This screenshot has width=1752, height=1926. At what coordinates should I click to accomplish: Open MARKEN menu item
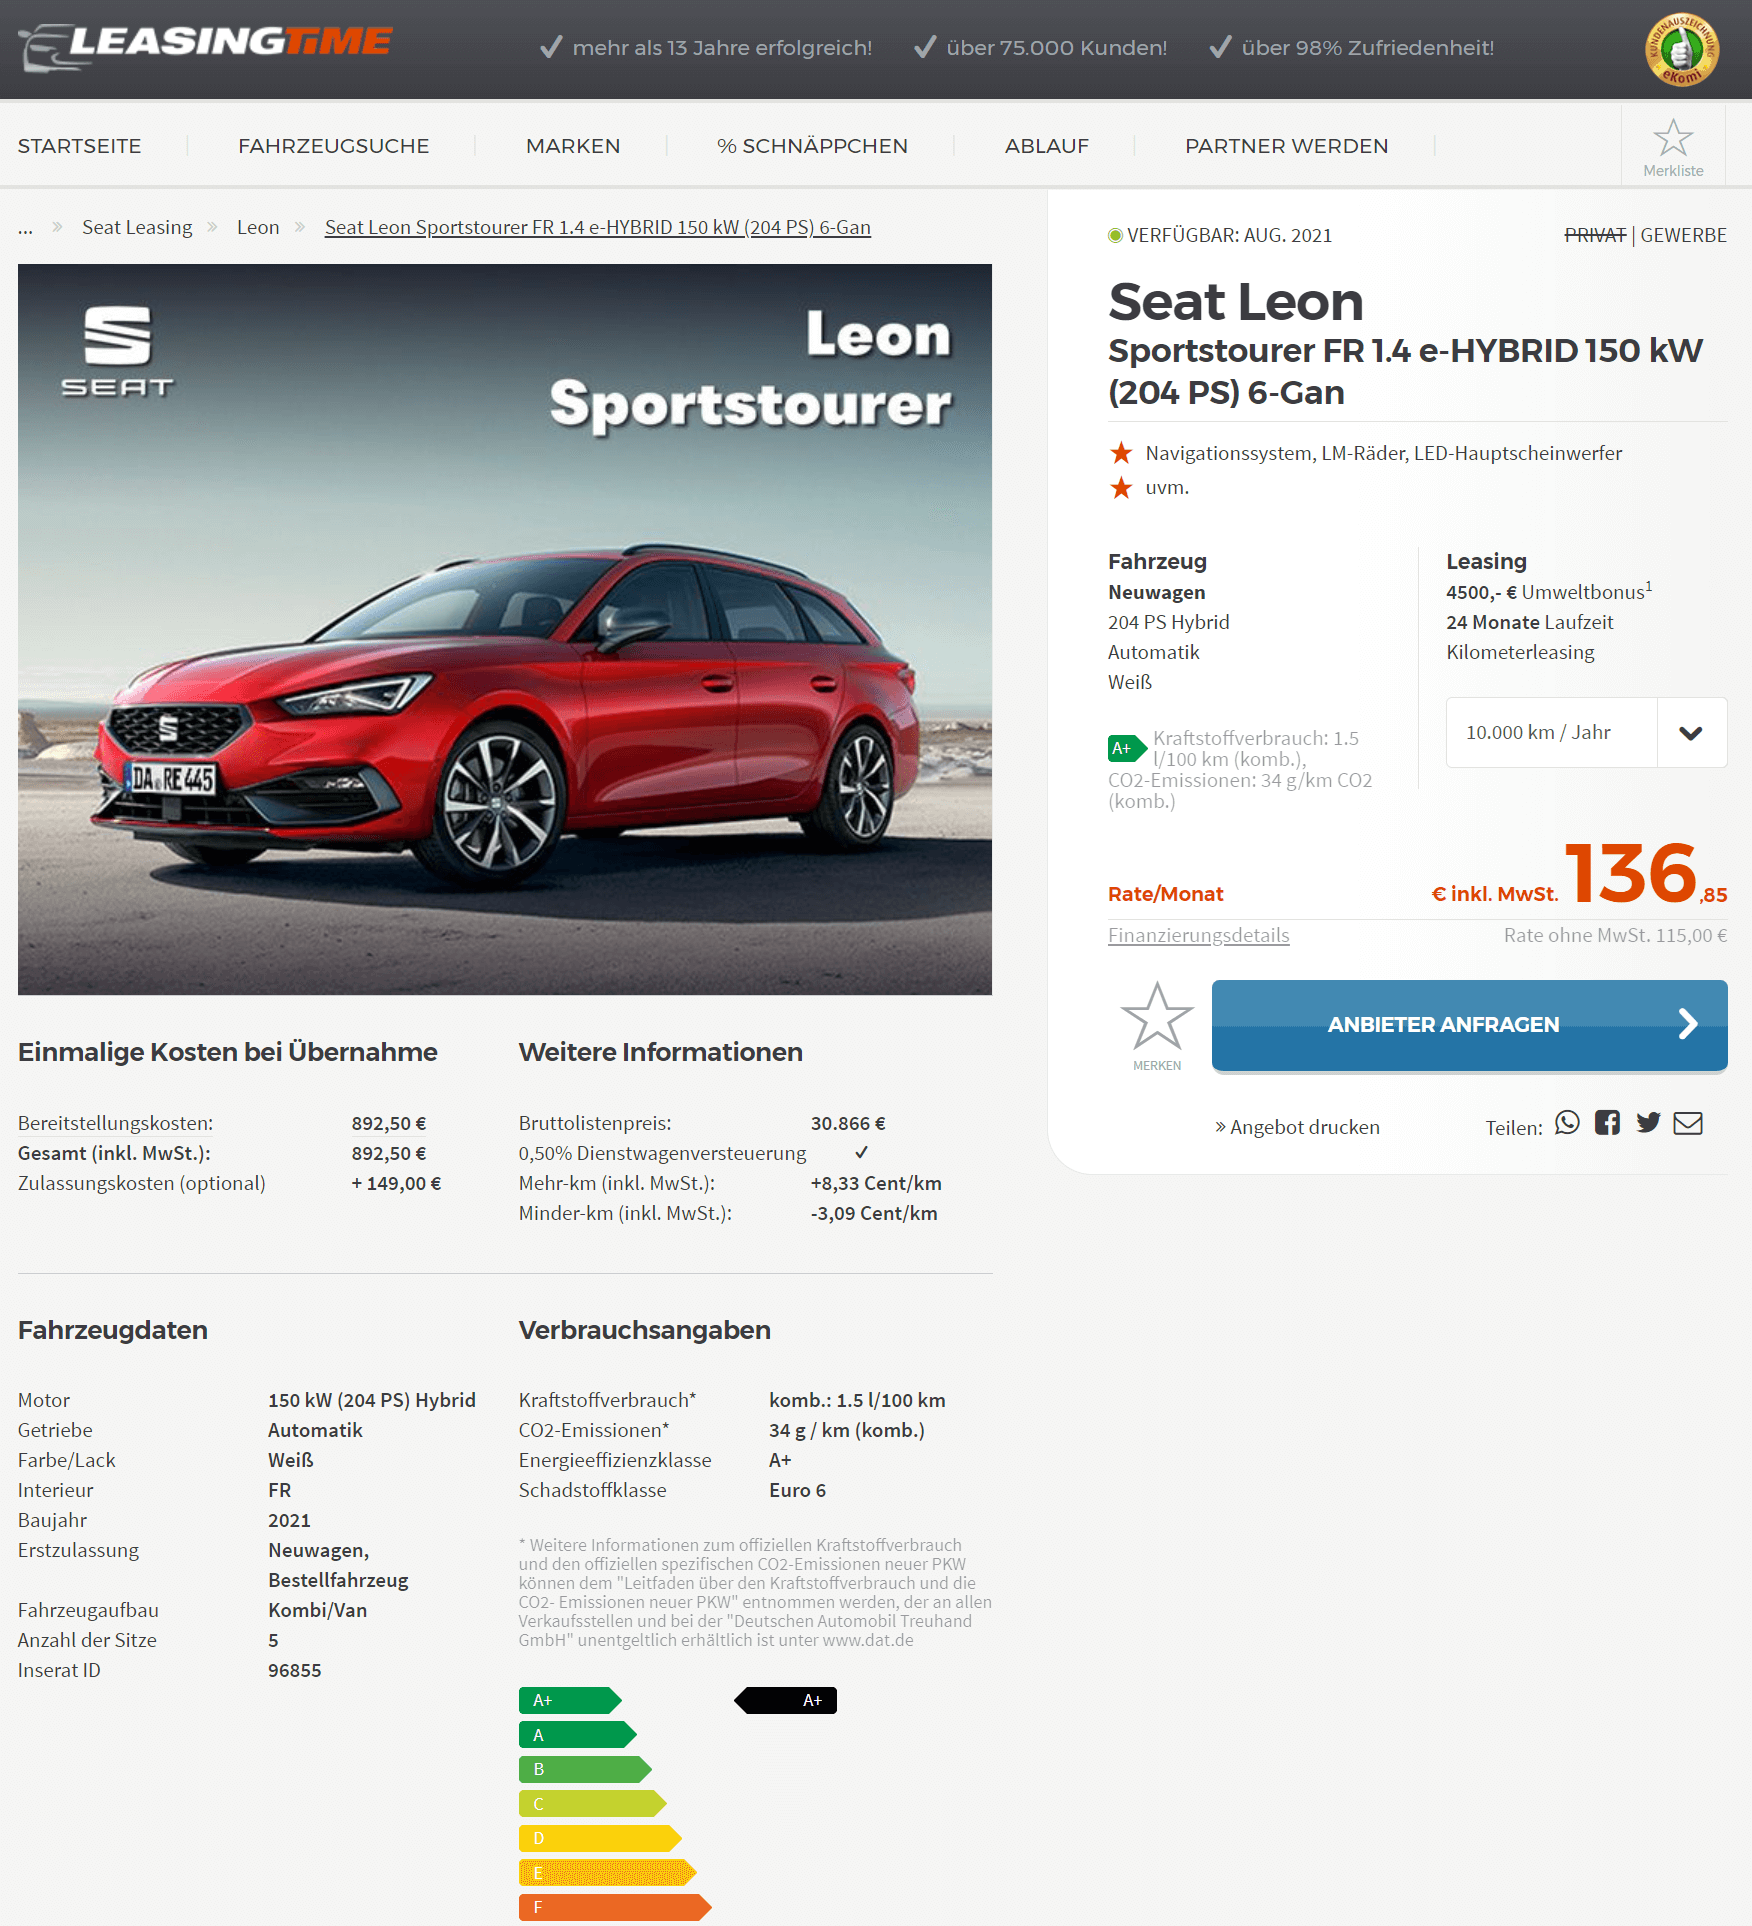[573, 146]
